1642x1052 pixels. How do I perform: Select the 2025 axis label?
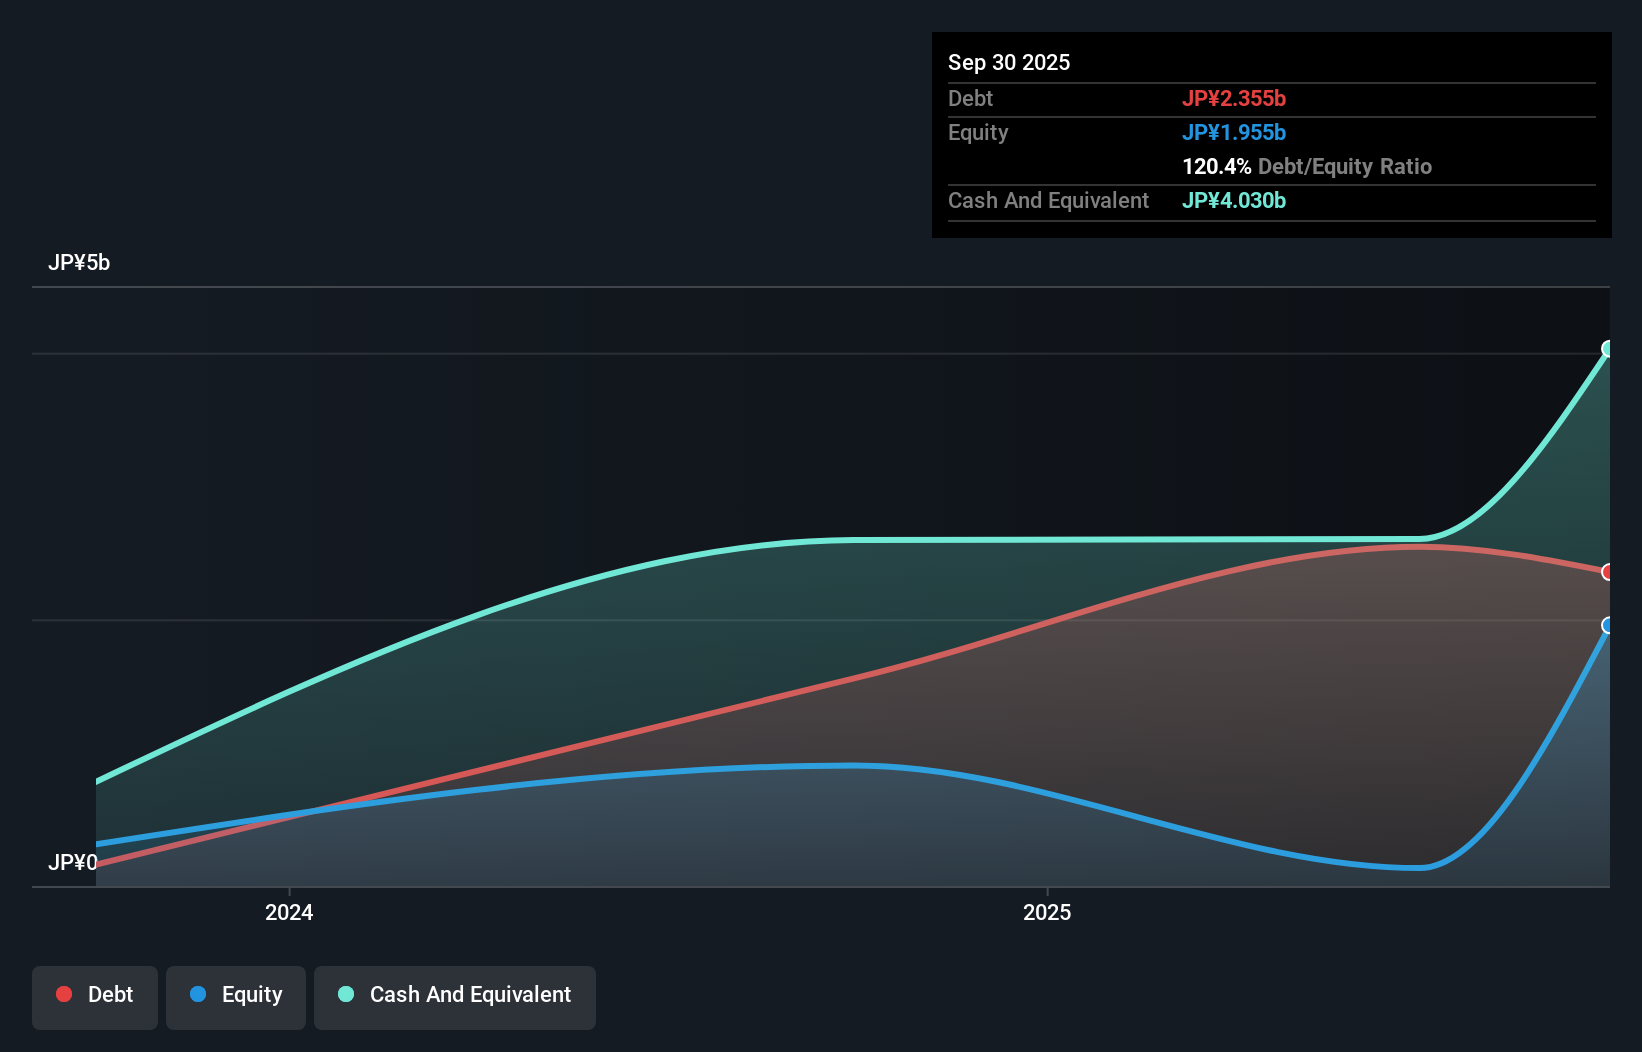[x=1046, y=911]
